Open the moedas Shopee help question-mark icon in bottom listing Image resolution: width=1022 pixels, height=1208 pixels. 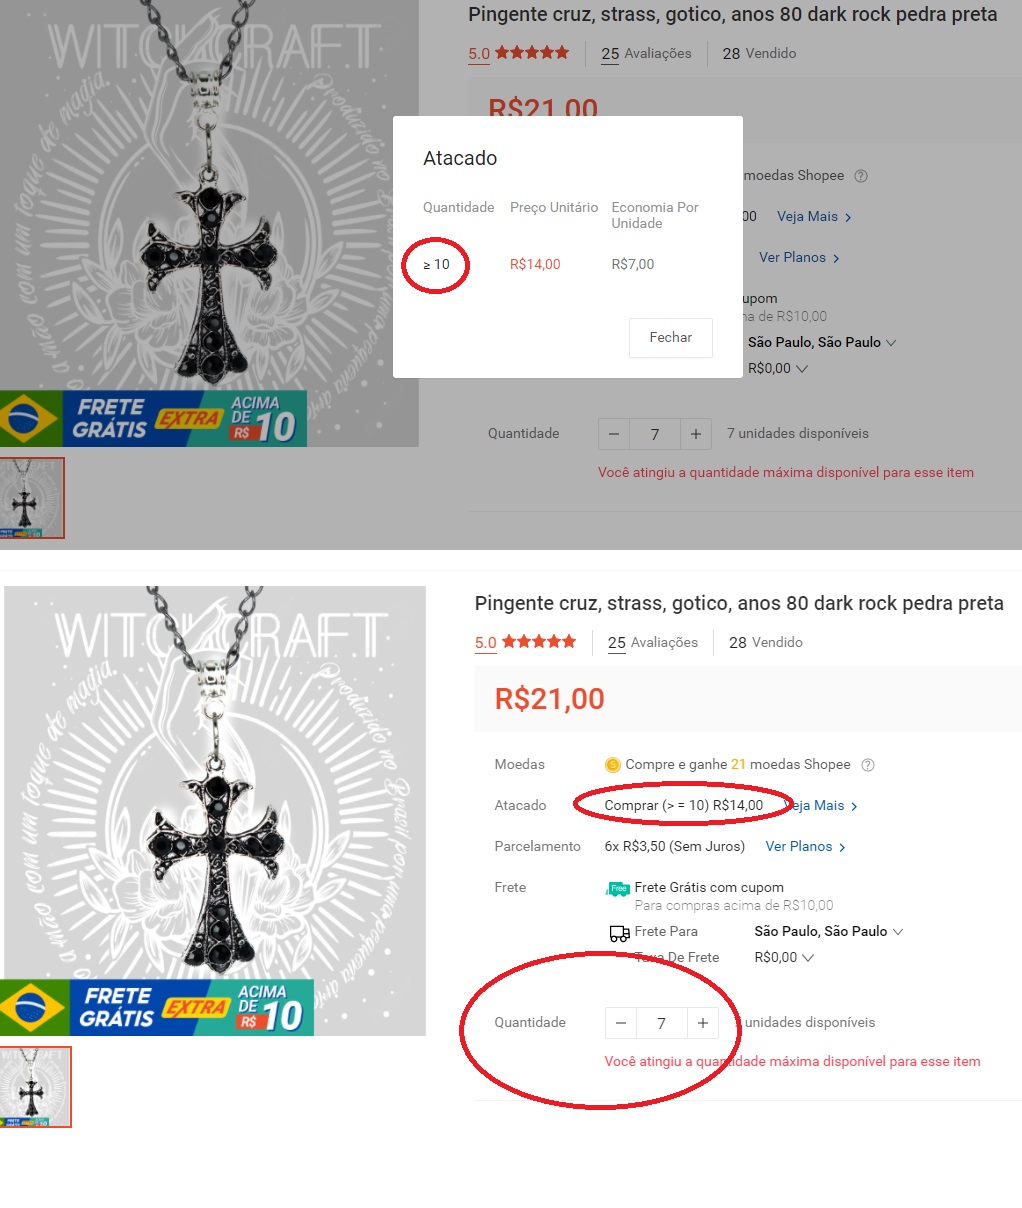(868, 765)
